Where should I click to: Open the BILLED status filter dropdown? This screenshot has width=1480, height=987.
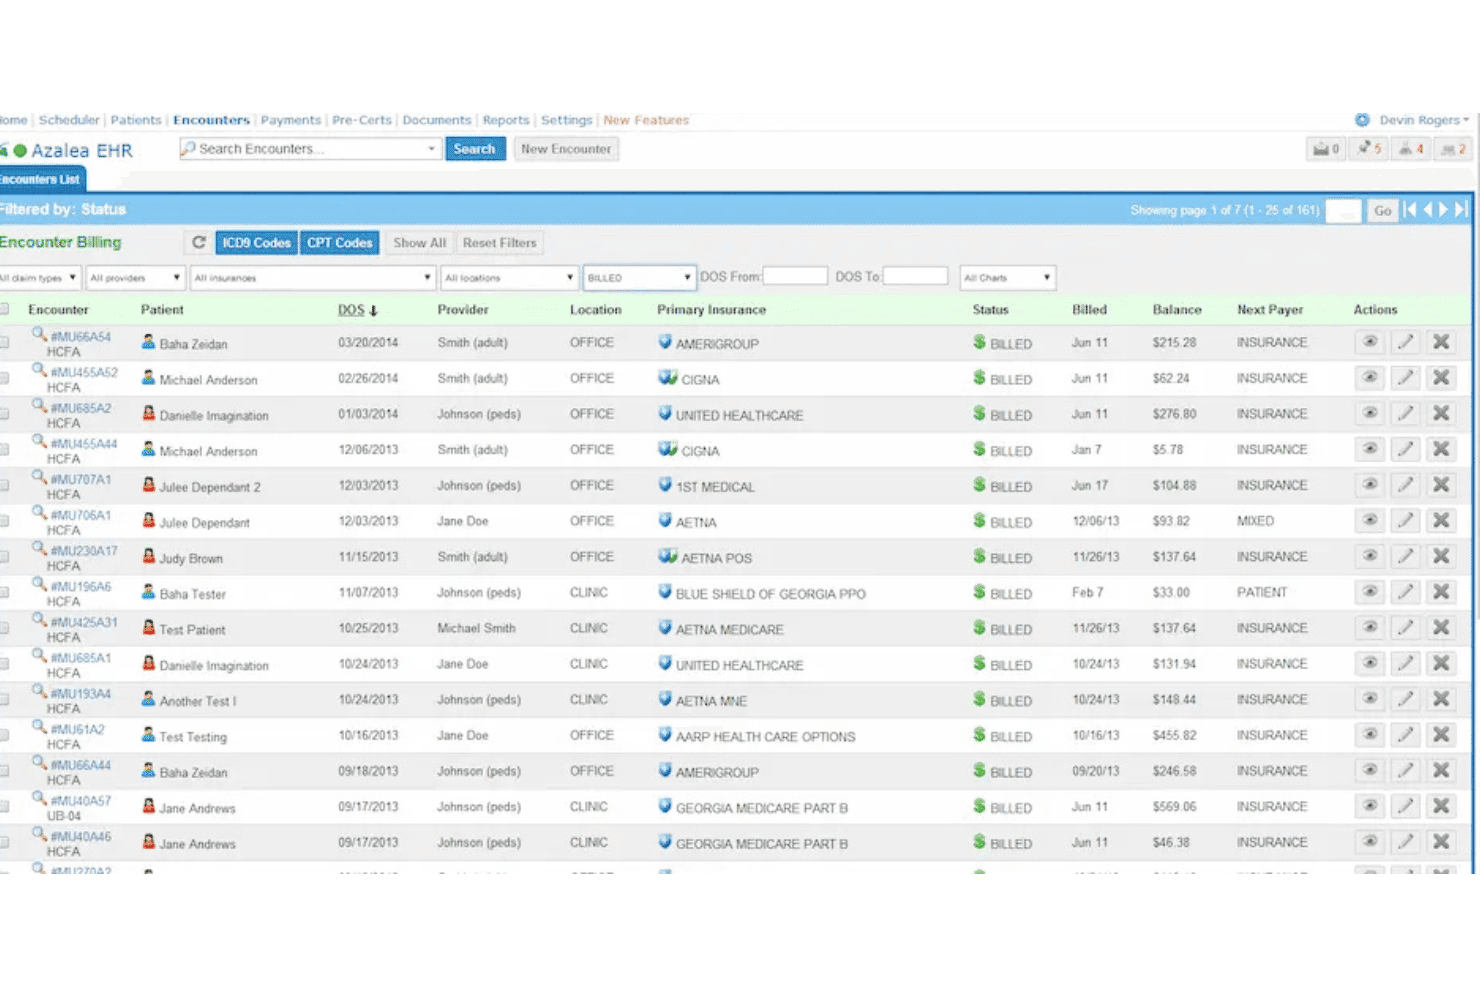tap(639, 278)
